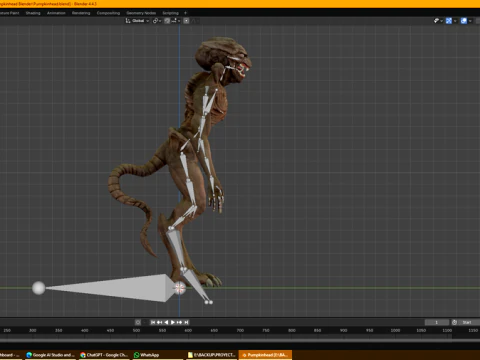Click the Pumpkinhead Blender taskbar item
Viewport: 480px width, 360px height.
click(265, 355)
